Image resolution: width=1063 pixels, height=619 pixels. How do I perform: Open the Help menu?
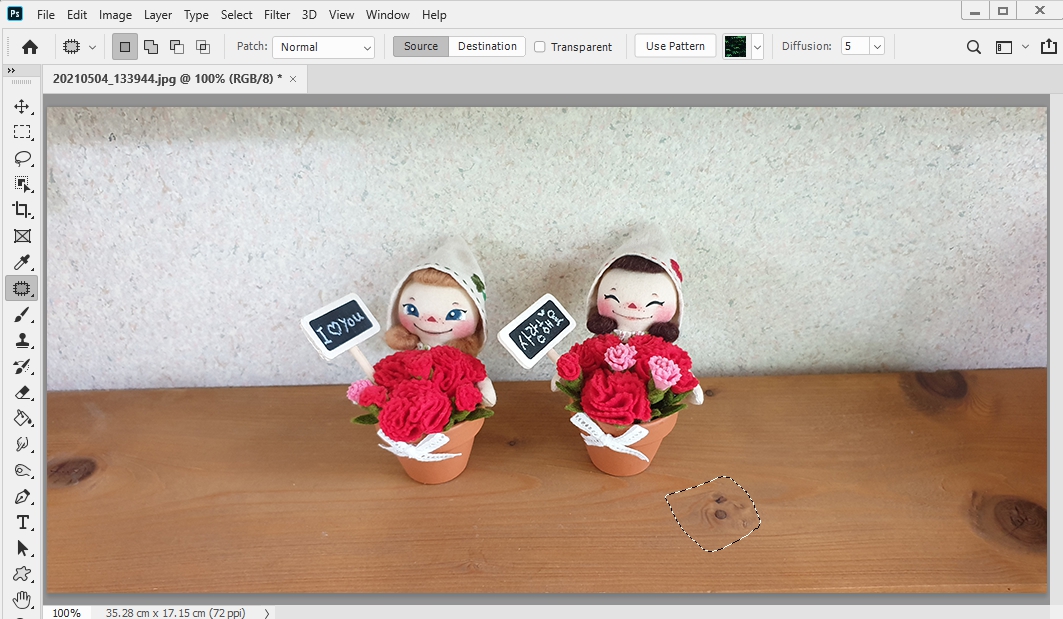click(x=434, y=14)
